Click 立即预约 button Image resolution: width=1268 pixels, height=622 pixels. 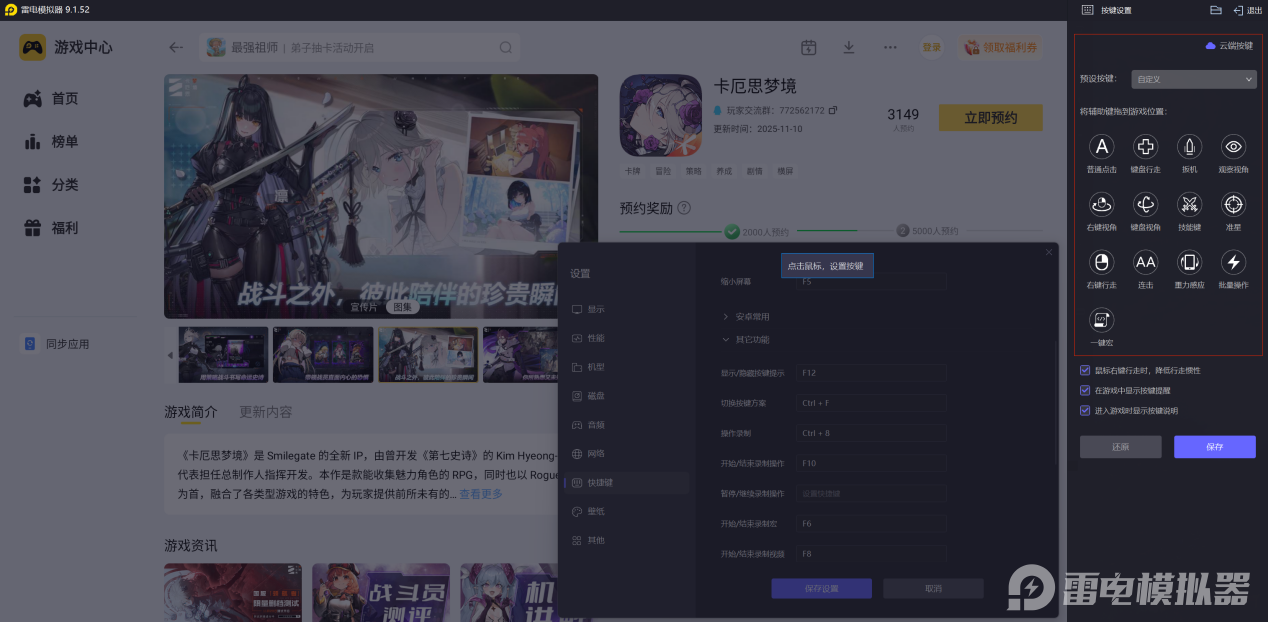tap(990, 118)
